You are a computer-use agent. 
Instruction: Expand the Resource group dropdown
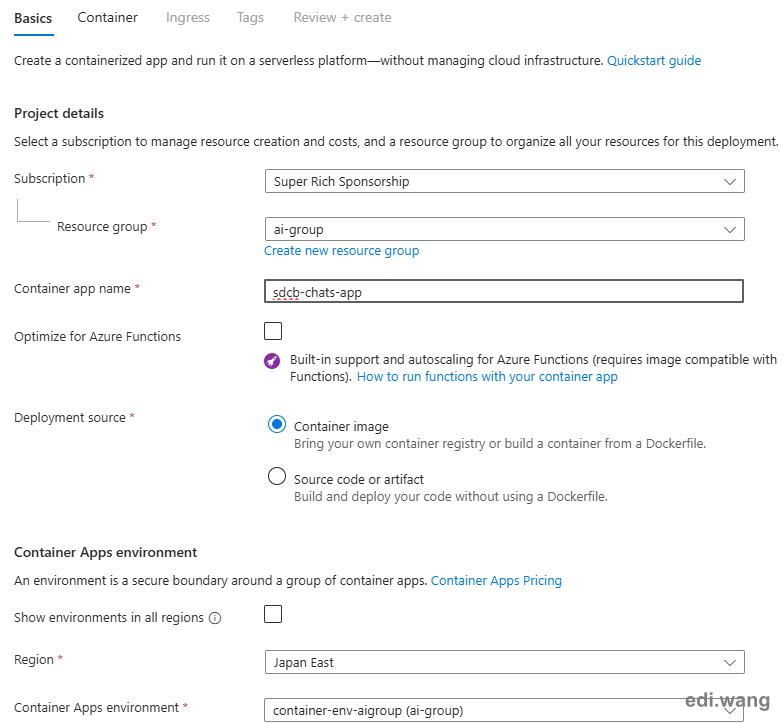coord(504,229)
